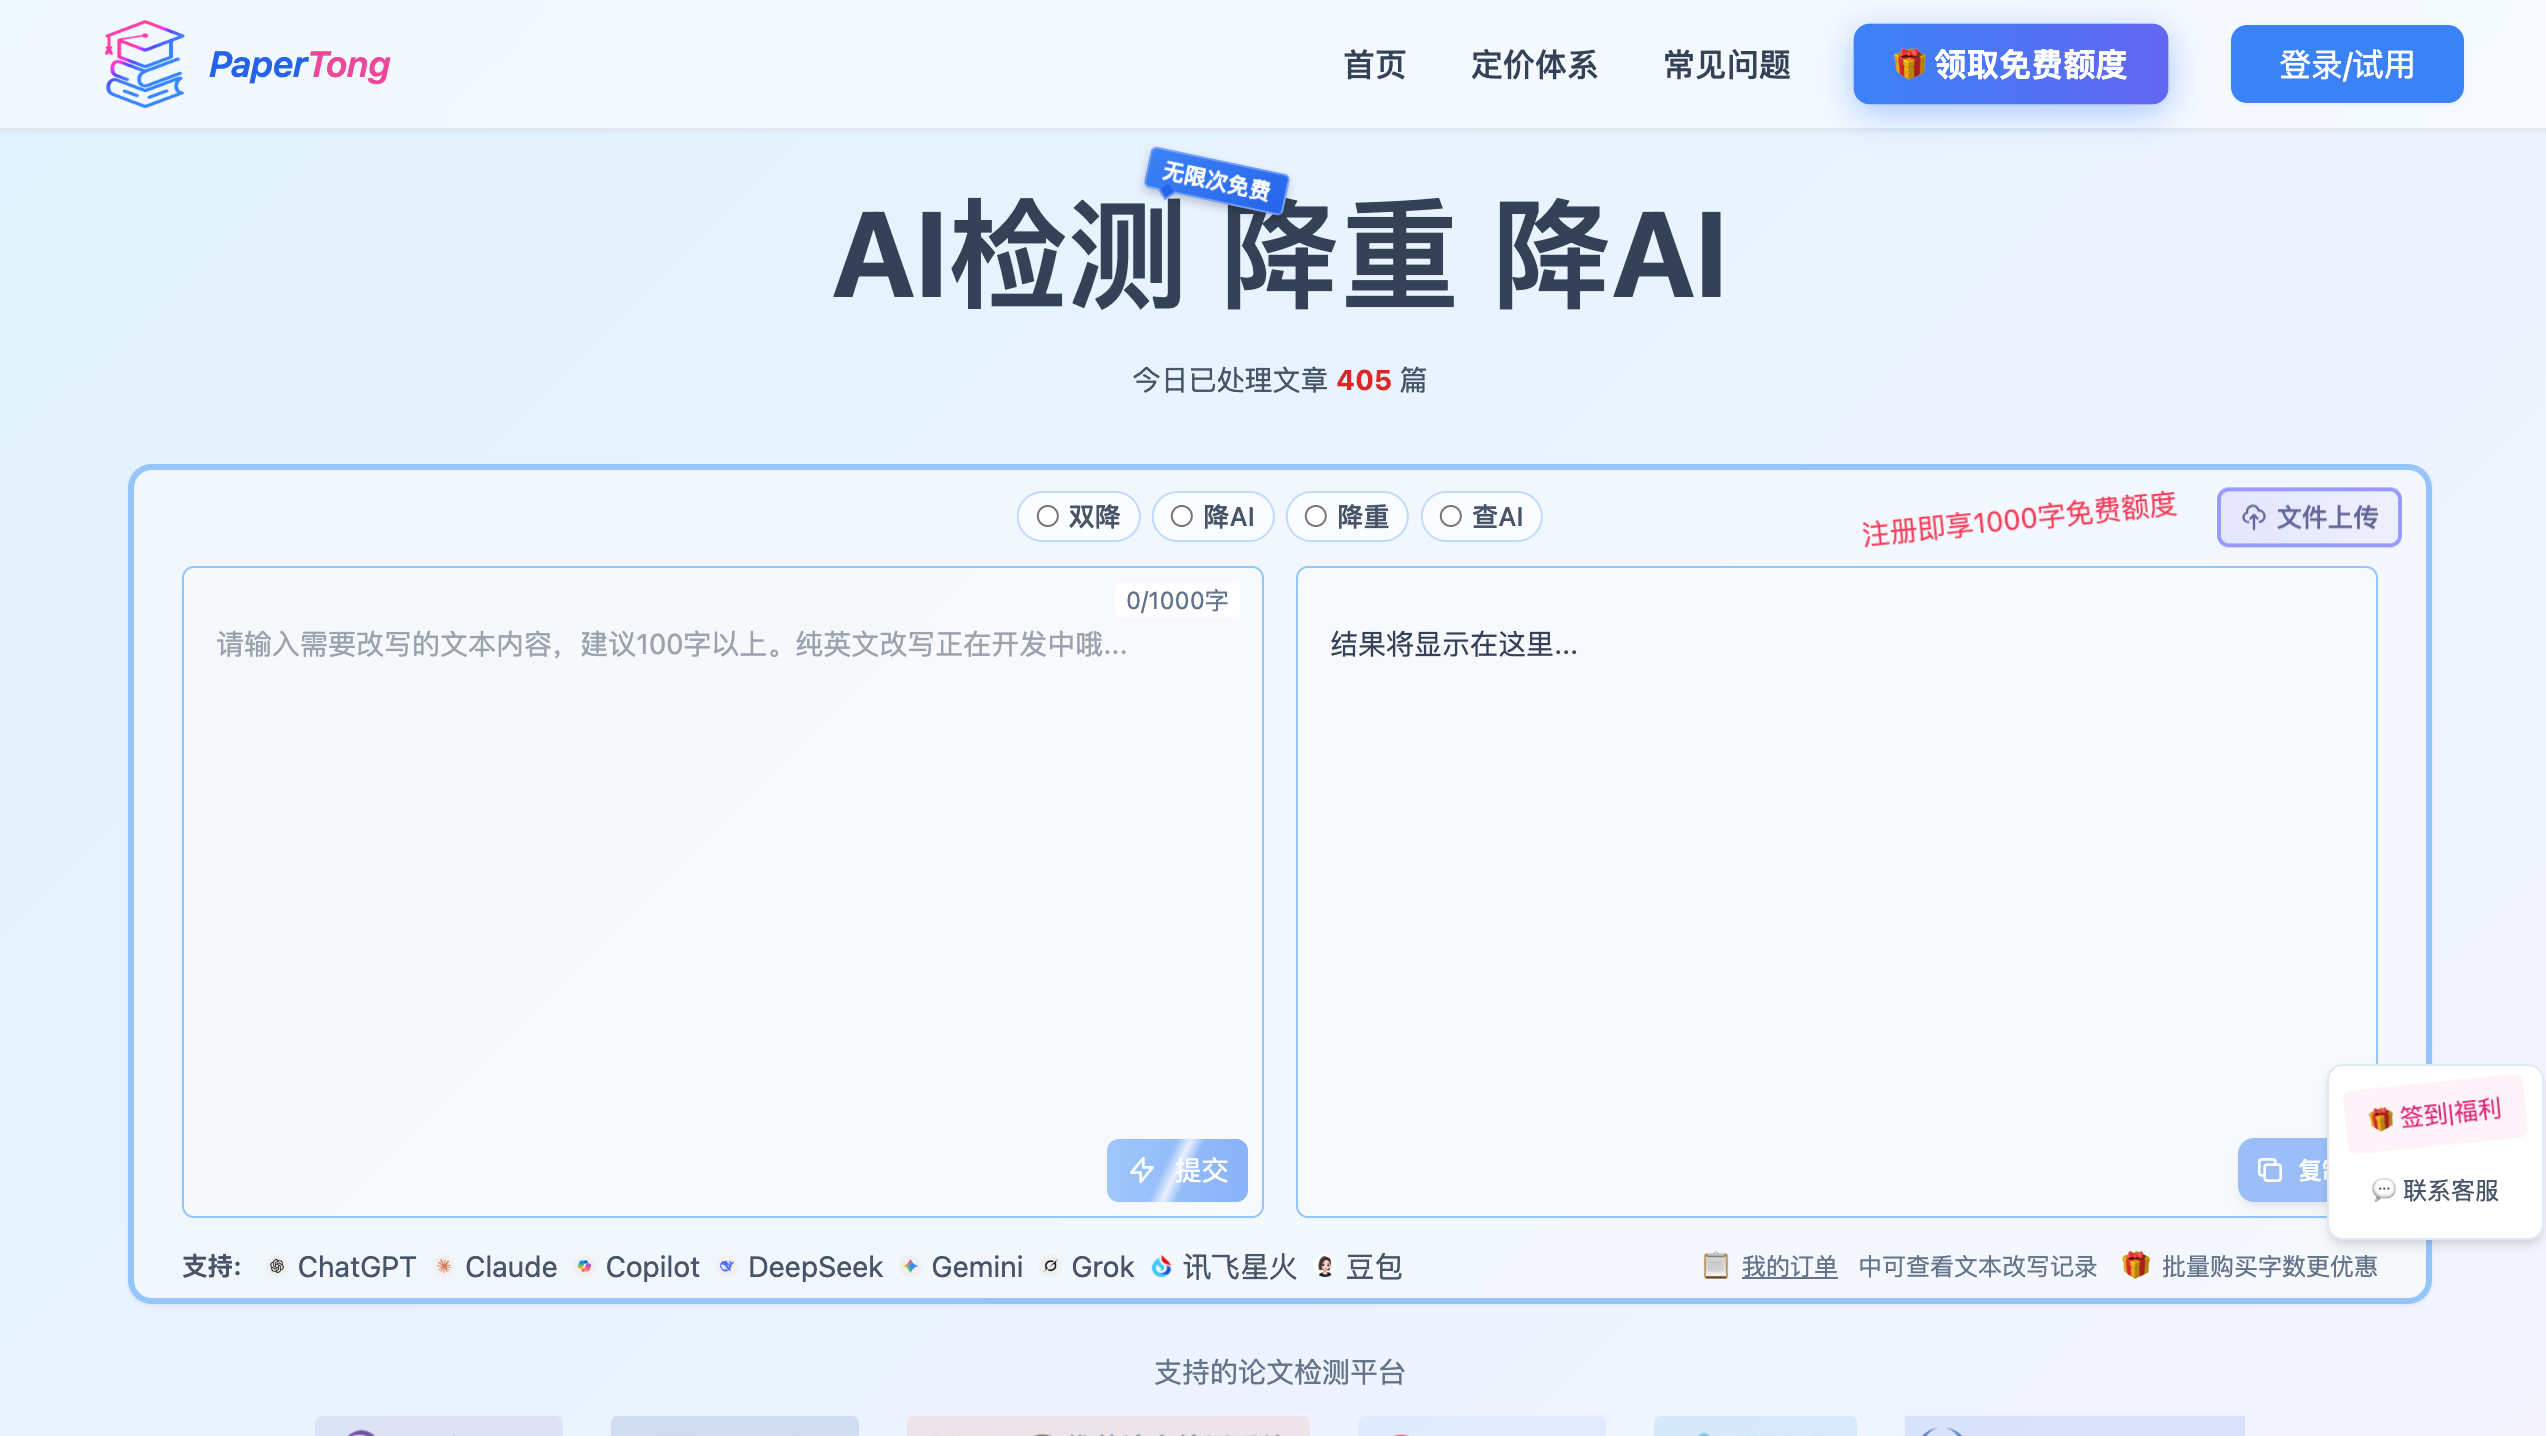Click the copy icon in results panel
2546x1436 pixels.
click(2270, 1170)
